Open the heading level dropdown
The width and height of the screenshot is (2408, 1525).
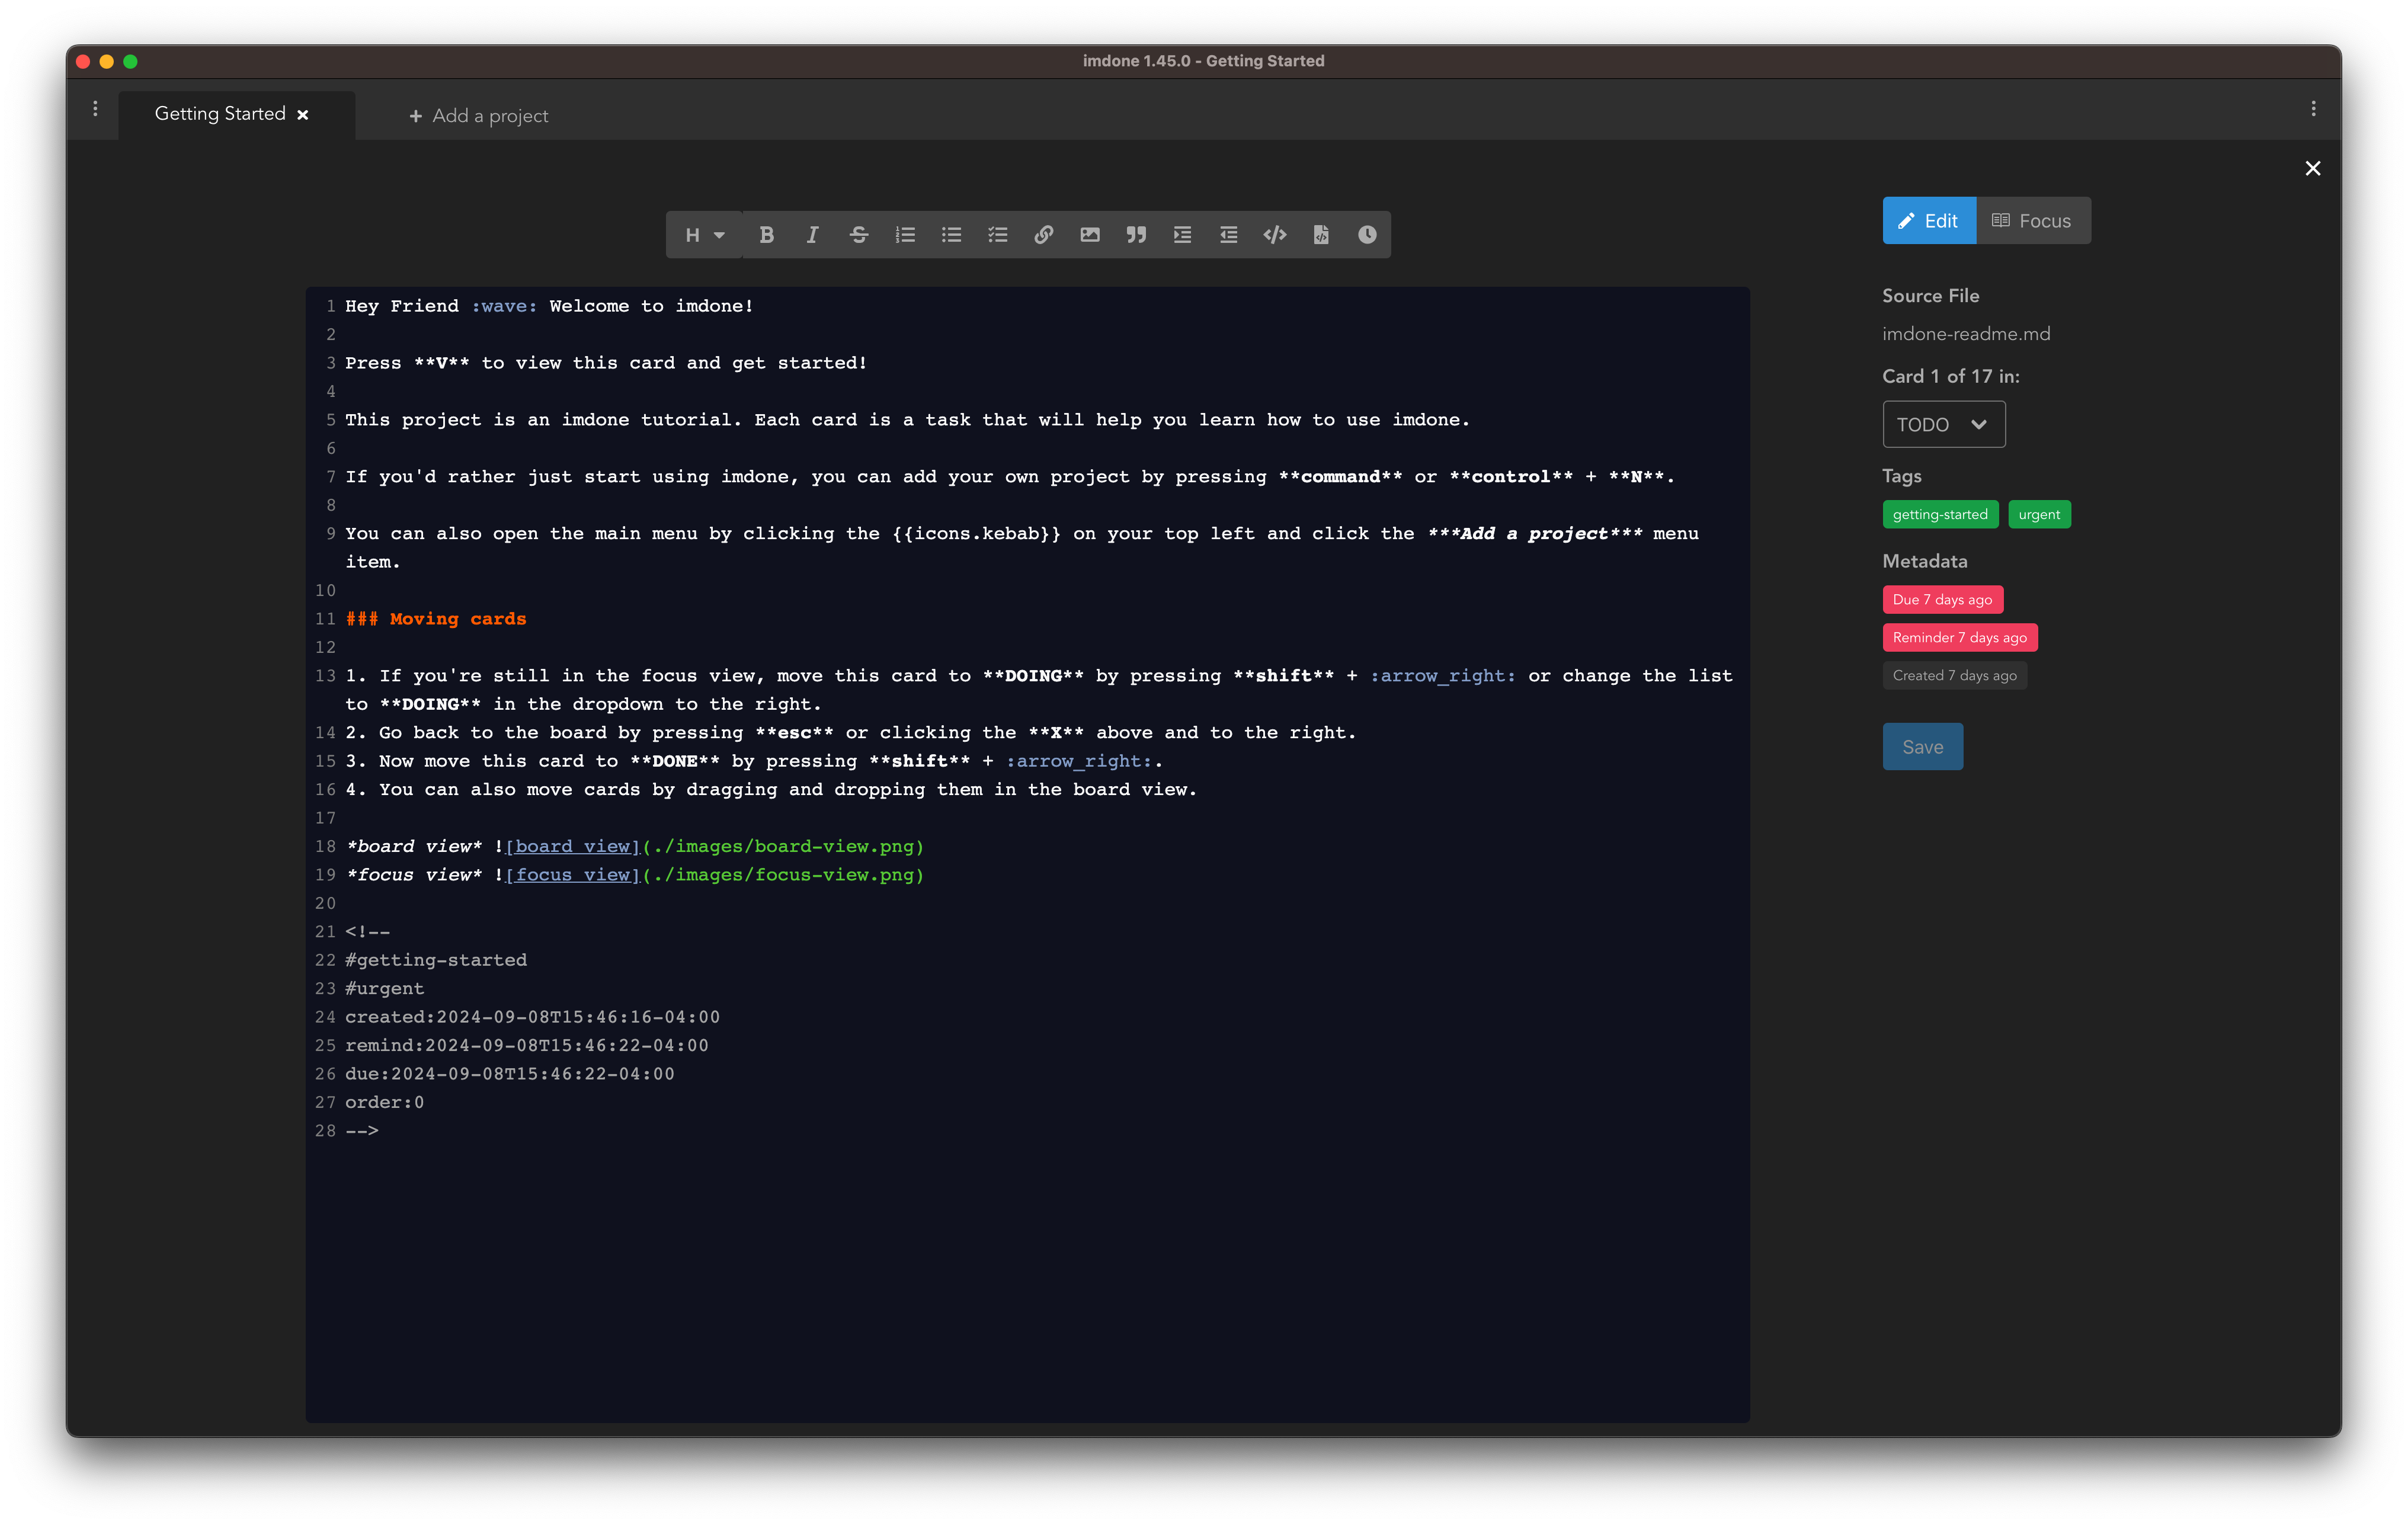pos(704,235)
